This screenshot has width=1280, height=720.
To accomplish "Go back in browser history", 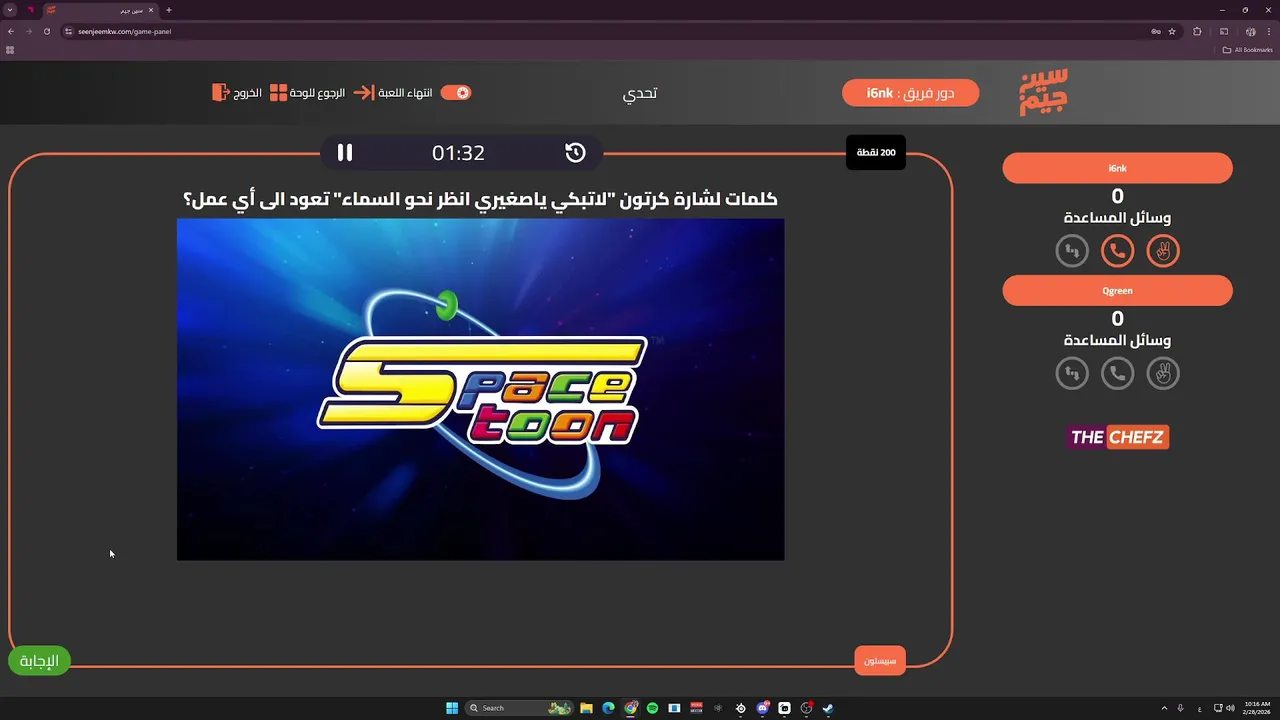I will point(11,31).
